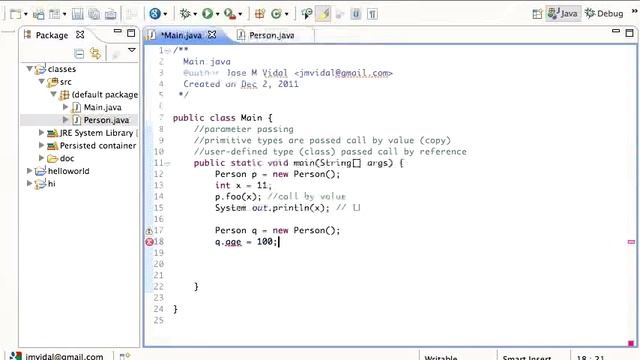This screenshot has height=360, width=640.
Task: Click the New Java Package icon
Action: pos(260,14)
